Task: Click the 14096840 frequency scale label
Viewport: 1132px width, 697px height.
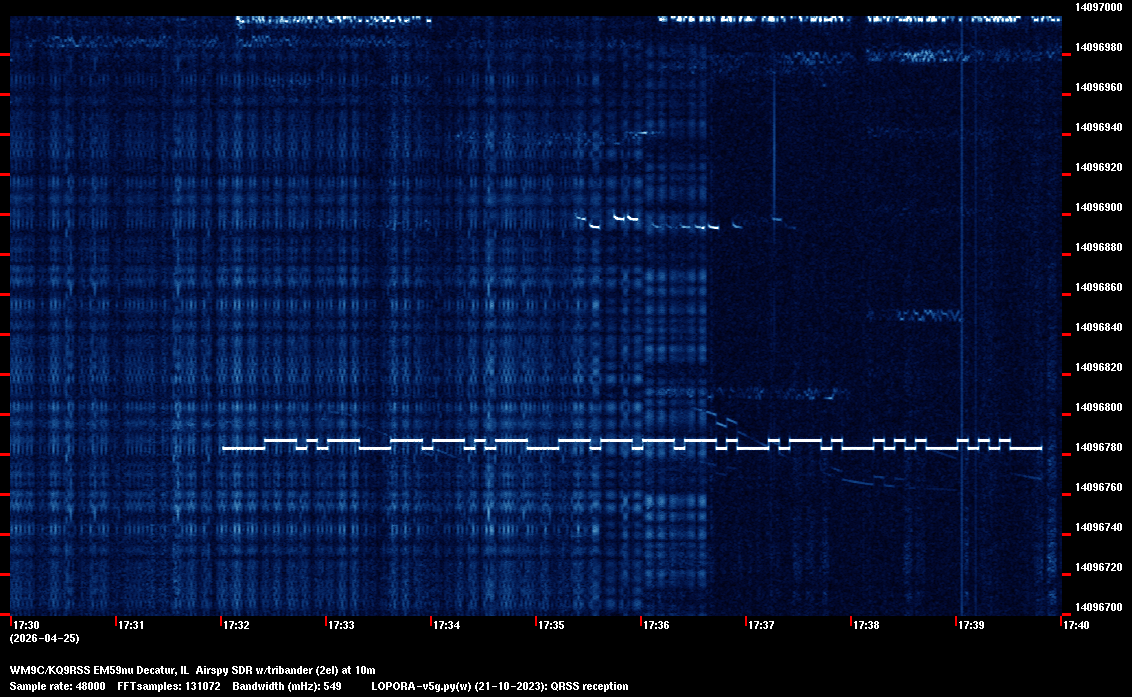Action: (1098, 327)
